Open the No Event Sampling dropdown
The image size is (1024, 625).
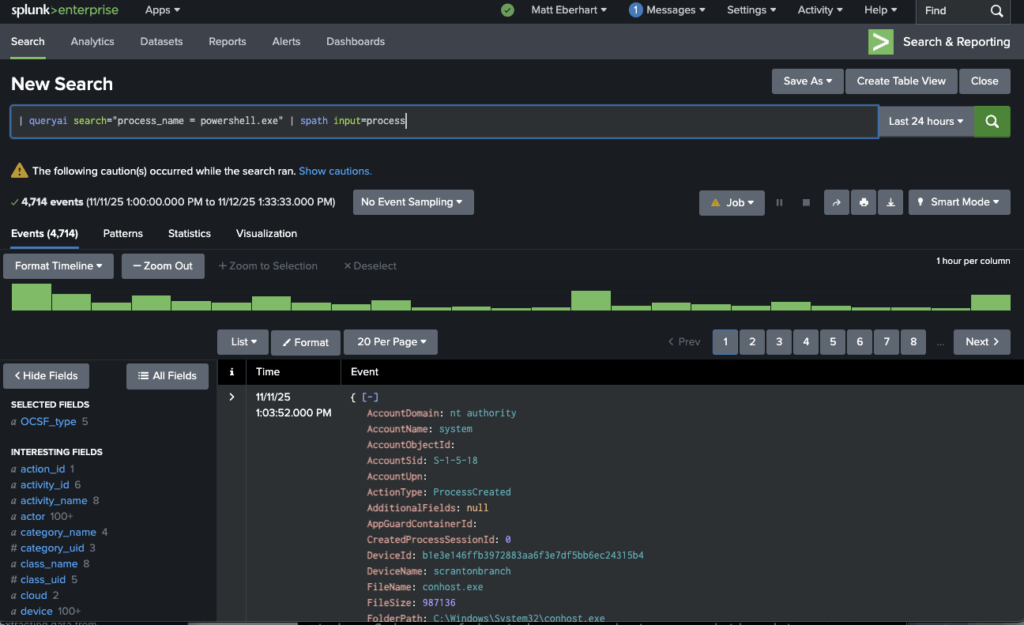[x=413, y=201]
